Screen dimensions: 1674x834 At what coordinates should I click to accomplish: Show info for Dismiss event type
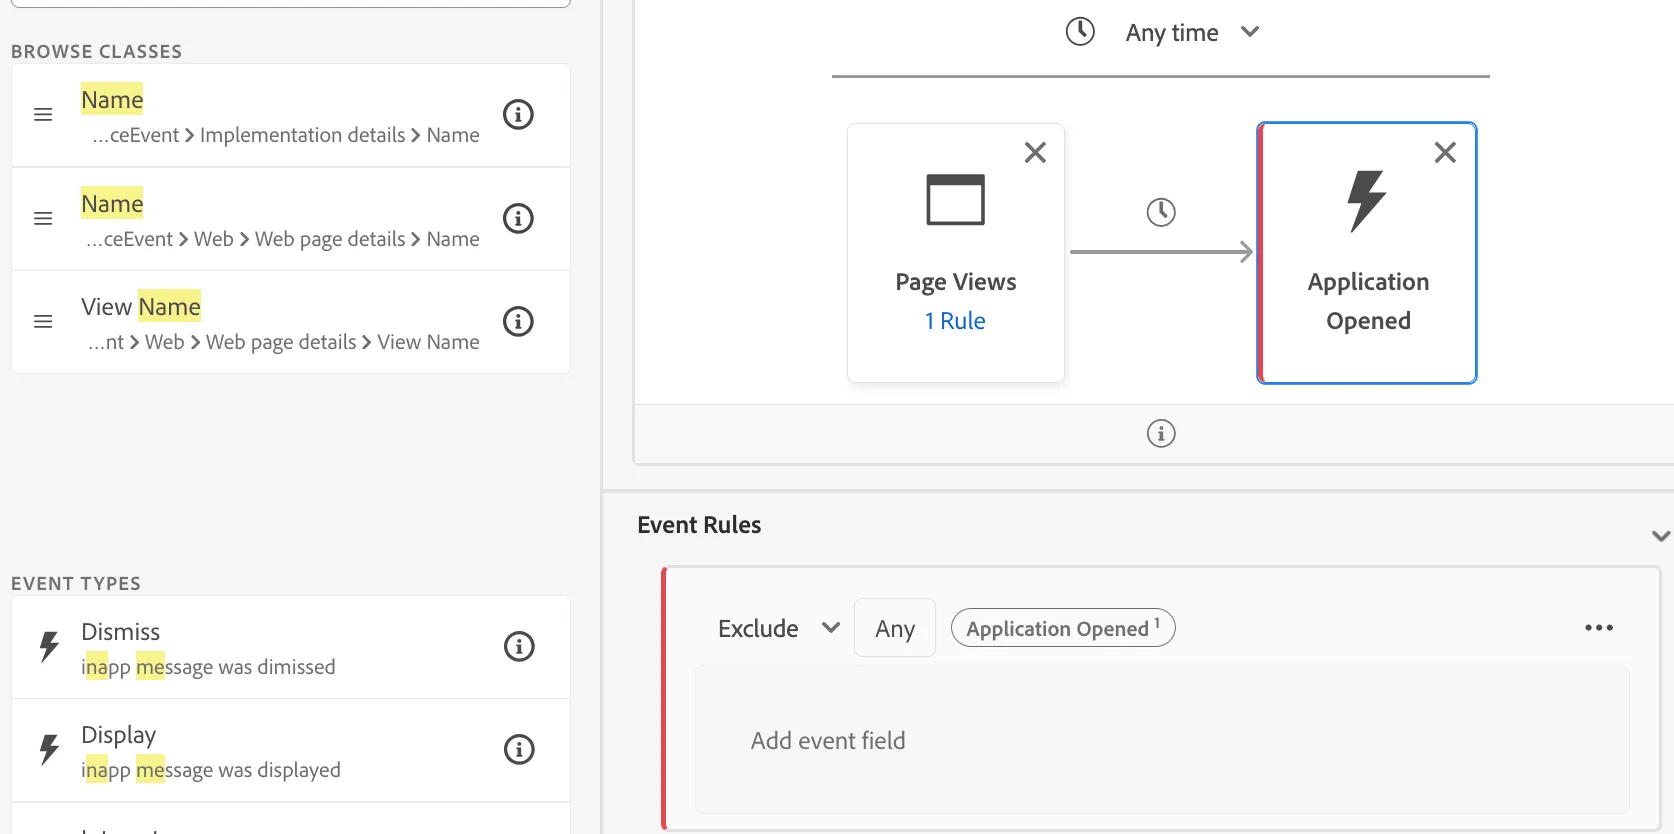pos(519,646)
